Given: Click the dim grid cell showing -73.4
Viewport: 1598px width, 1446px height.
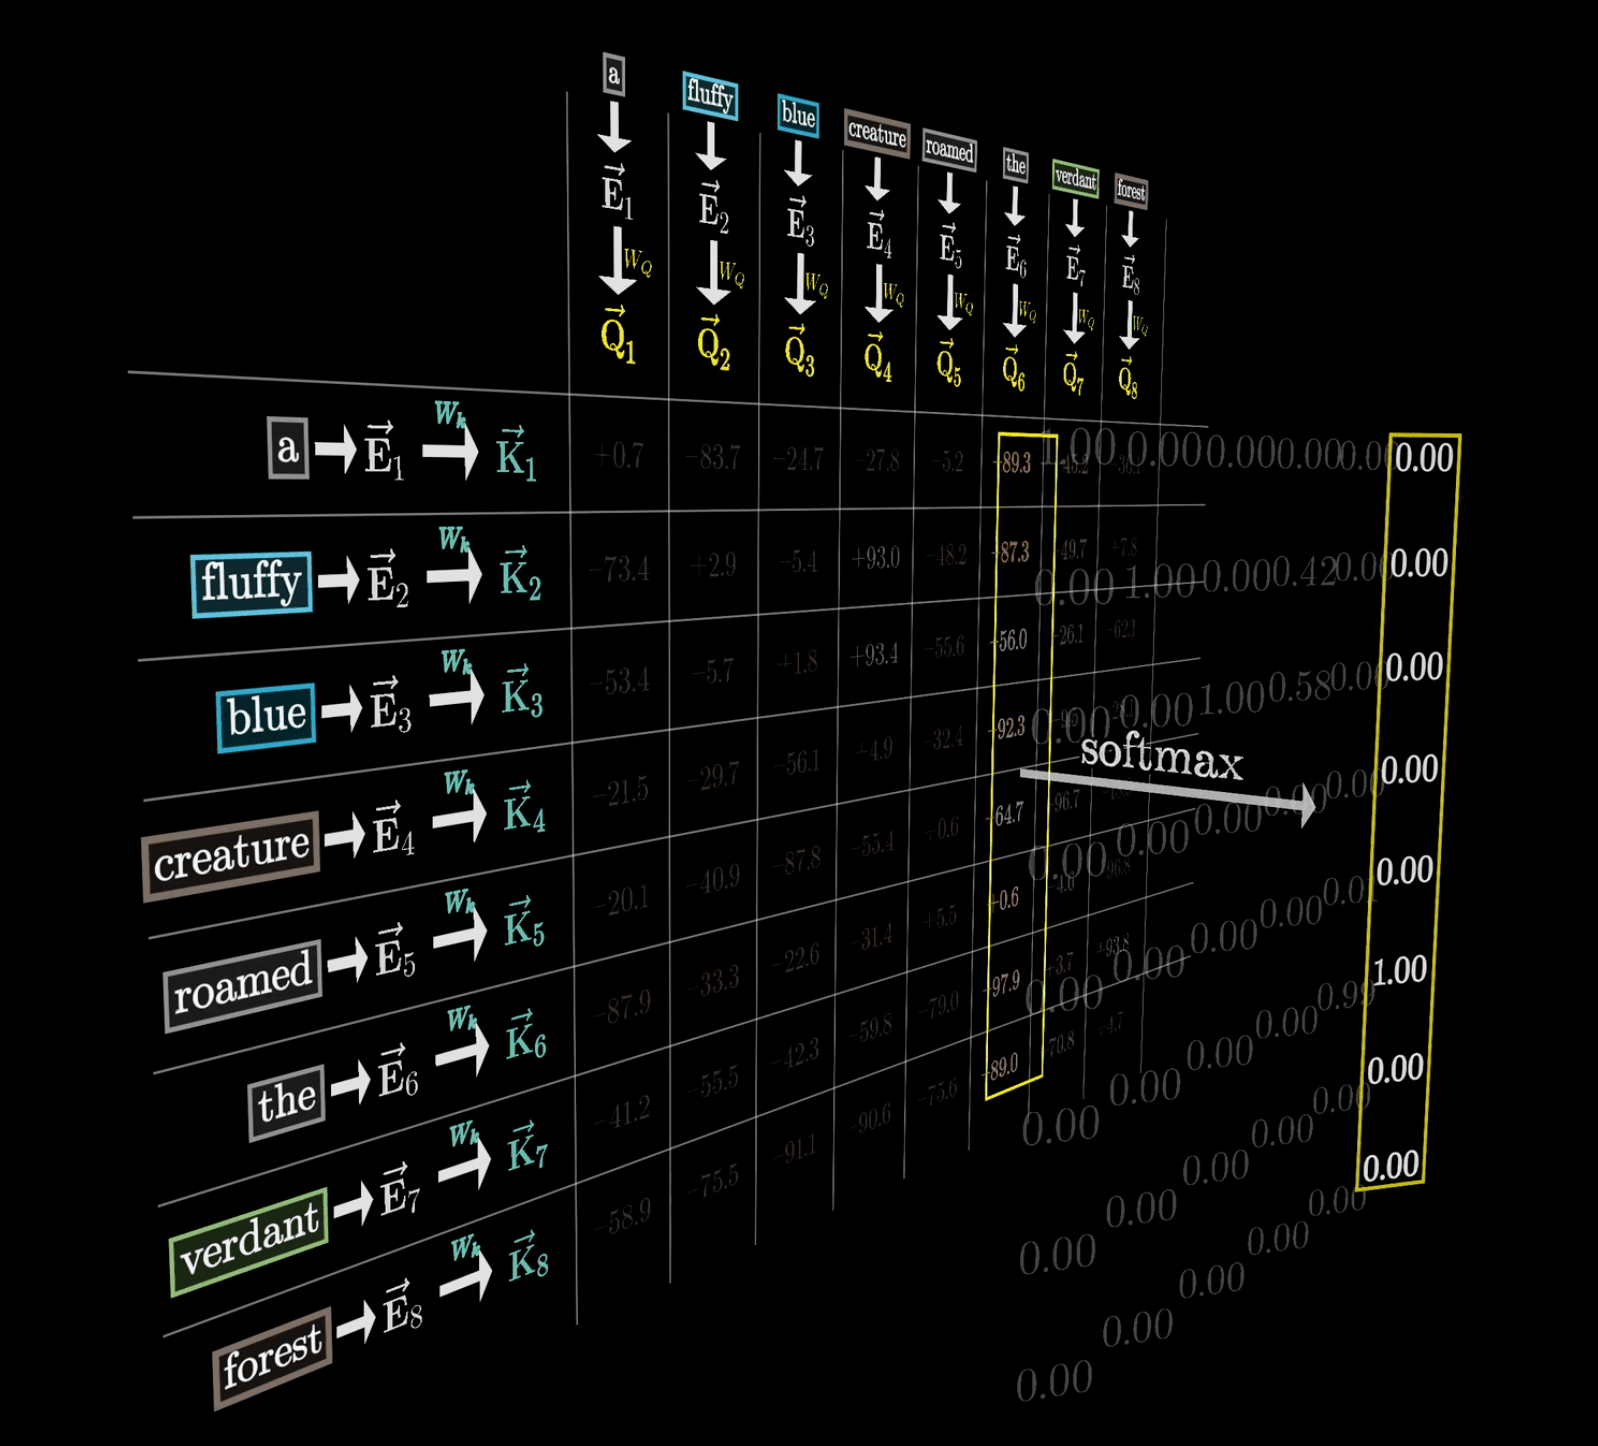Looking at the screenshot, I should click(619, 569).
